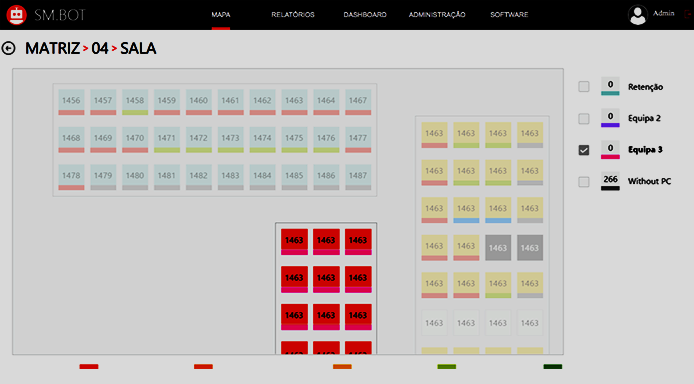Image resolution: width=694 pixels, height=384 pixels.
Task: Open the RELATÓRIOS menu
Action: 293,15
